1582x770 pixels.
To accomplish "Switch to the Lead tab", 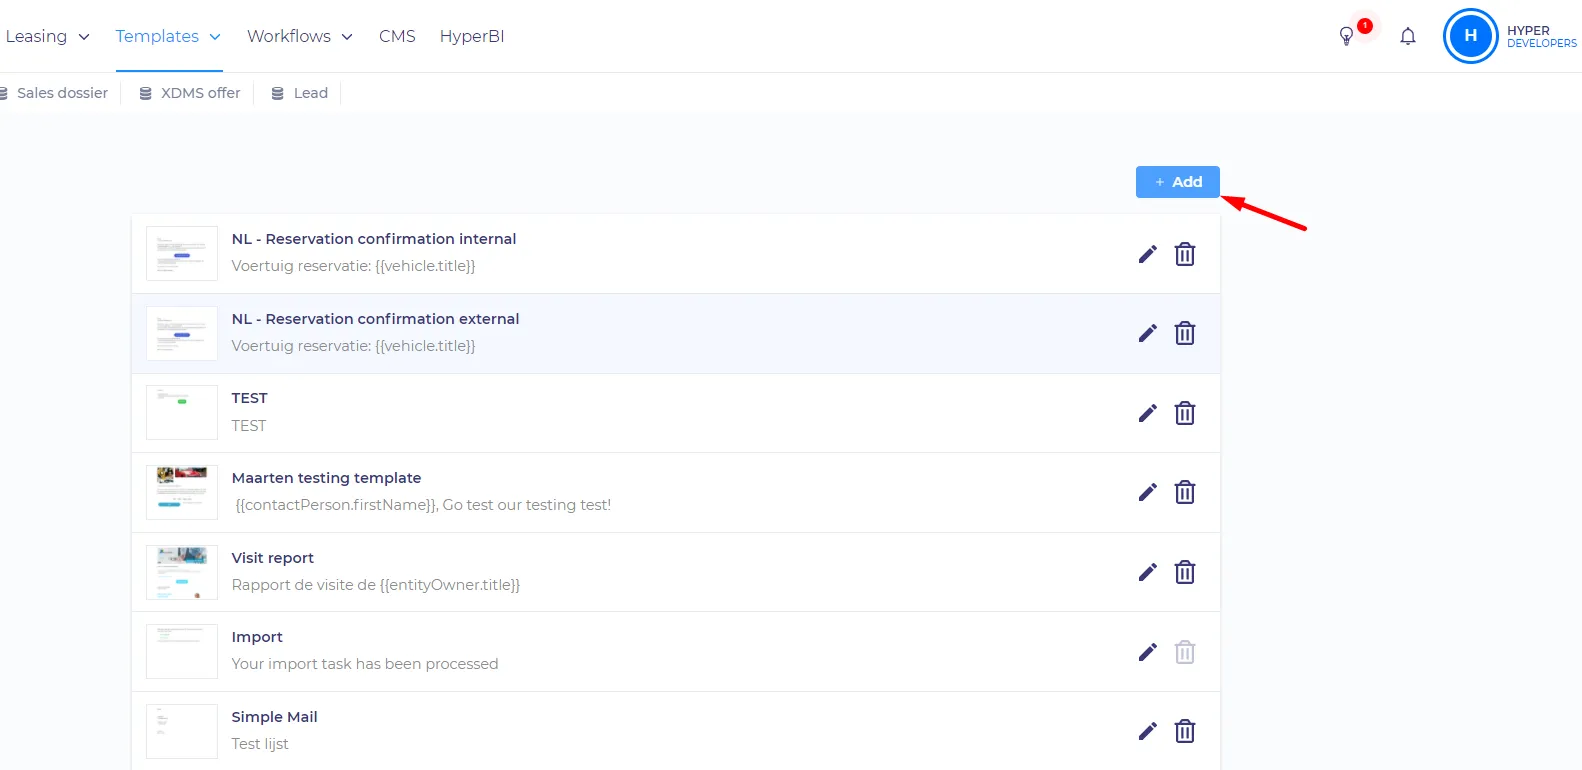I will click(300, 93).
